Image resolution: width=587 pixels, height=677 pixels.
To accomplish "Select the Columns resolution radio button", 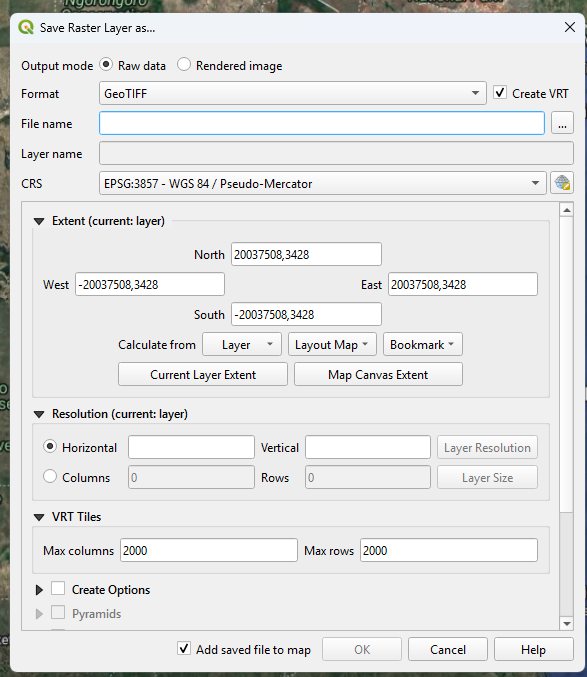I will pyautogui.click(x=50, y=477).
